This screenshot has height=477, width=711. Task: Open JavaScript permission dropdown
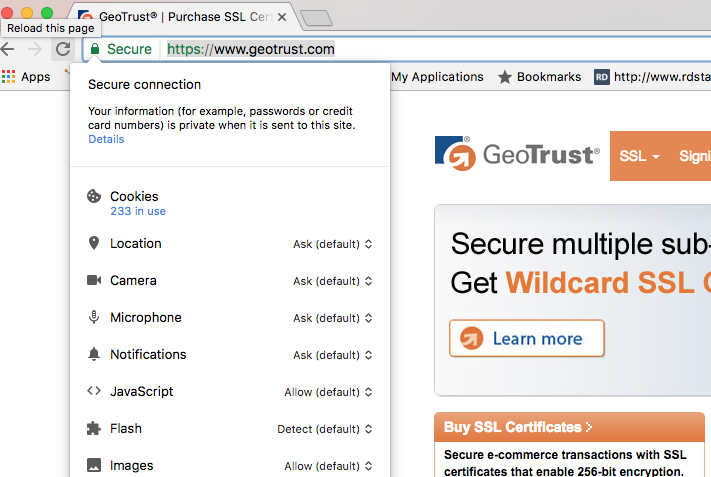pyautogui.click(x=328, y=392)
